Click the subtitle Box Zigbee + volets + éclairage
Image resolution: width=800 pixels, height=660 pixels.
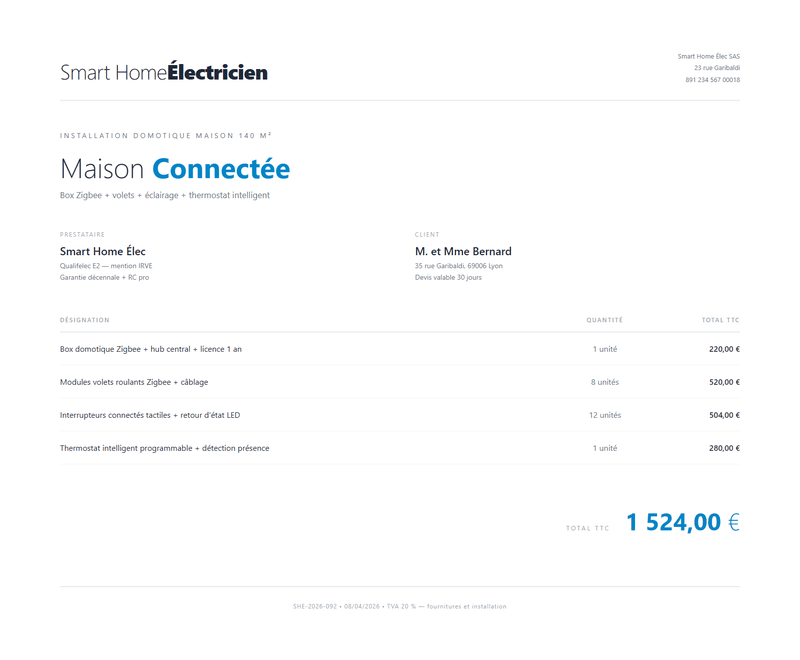pos(165,195)
